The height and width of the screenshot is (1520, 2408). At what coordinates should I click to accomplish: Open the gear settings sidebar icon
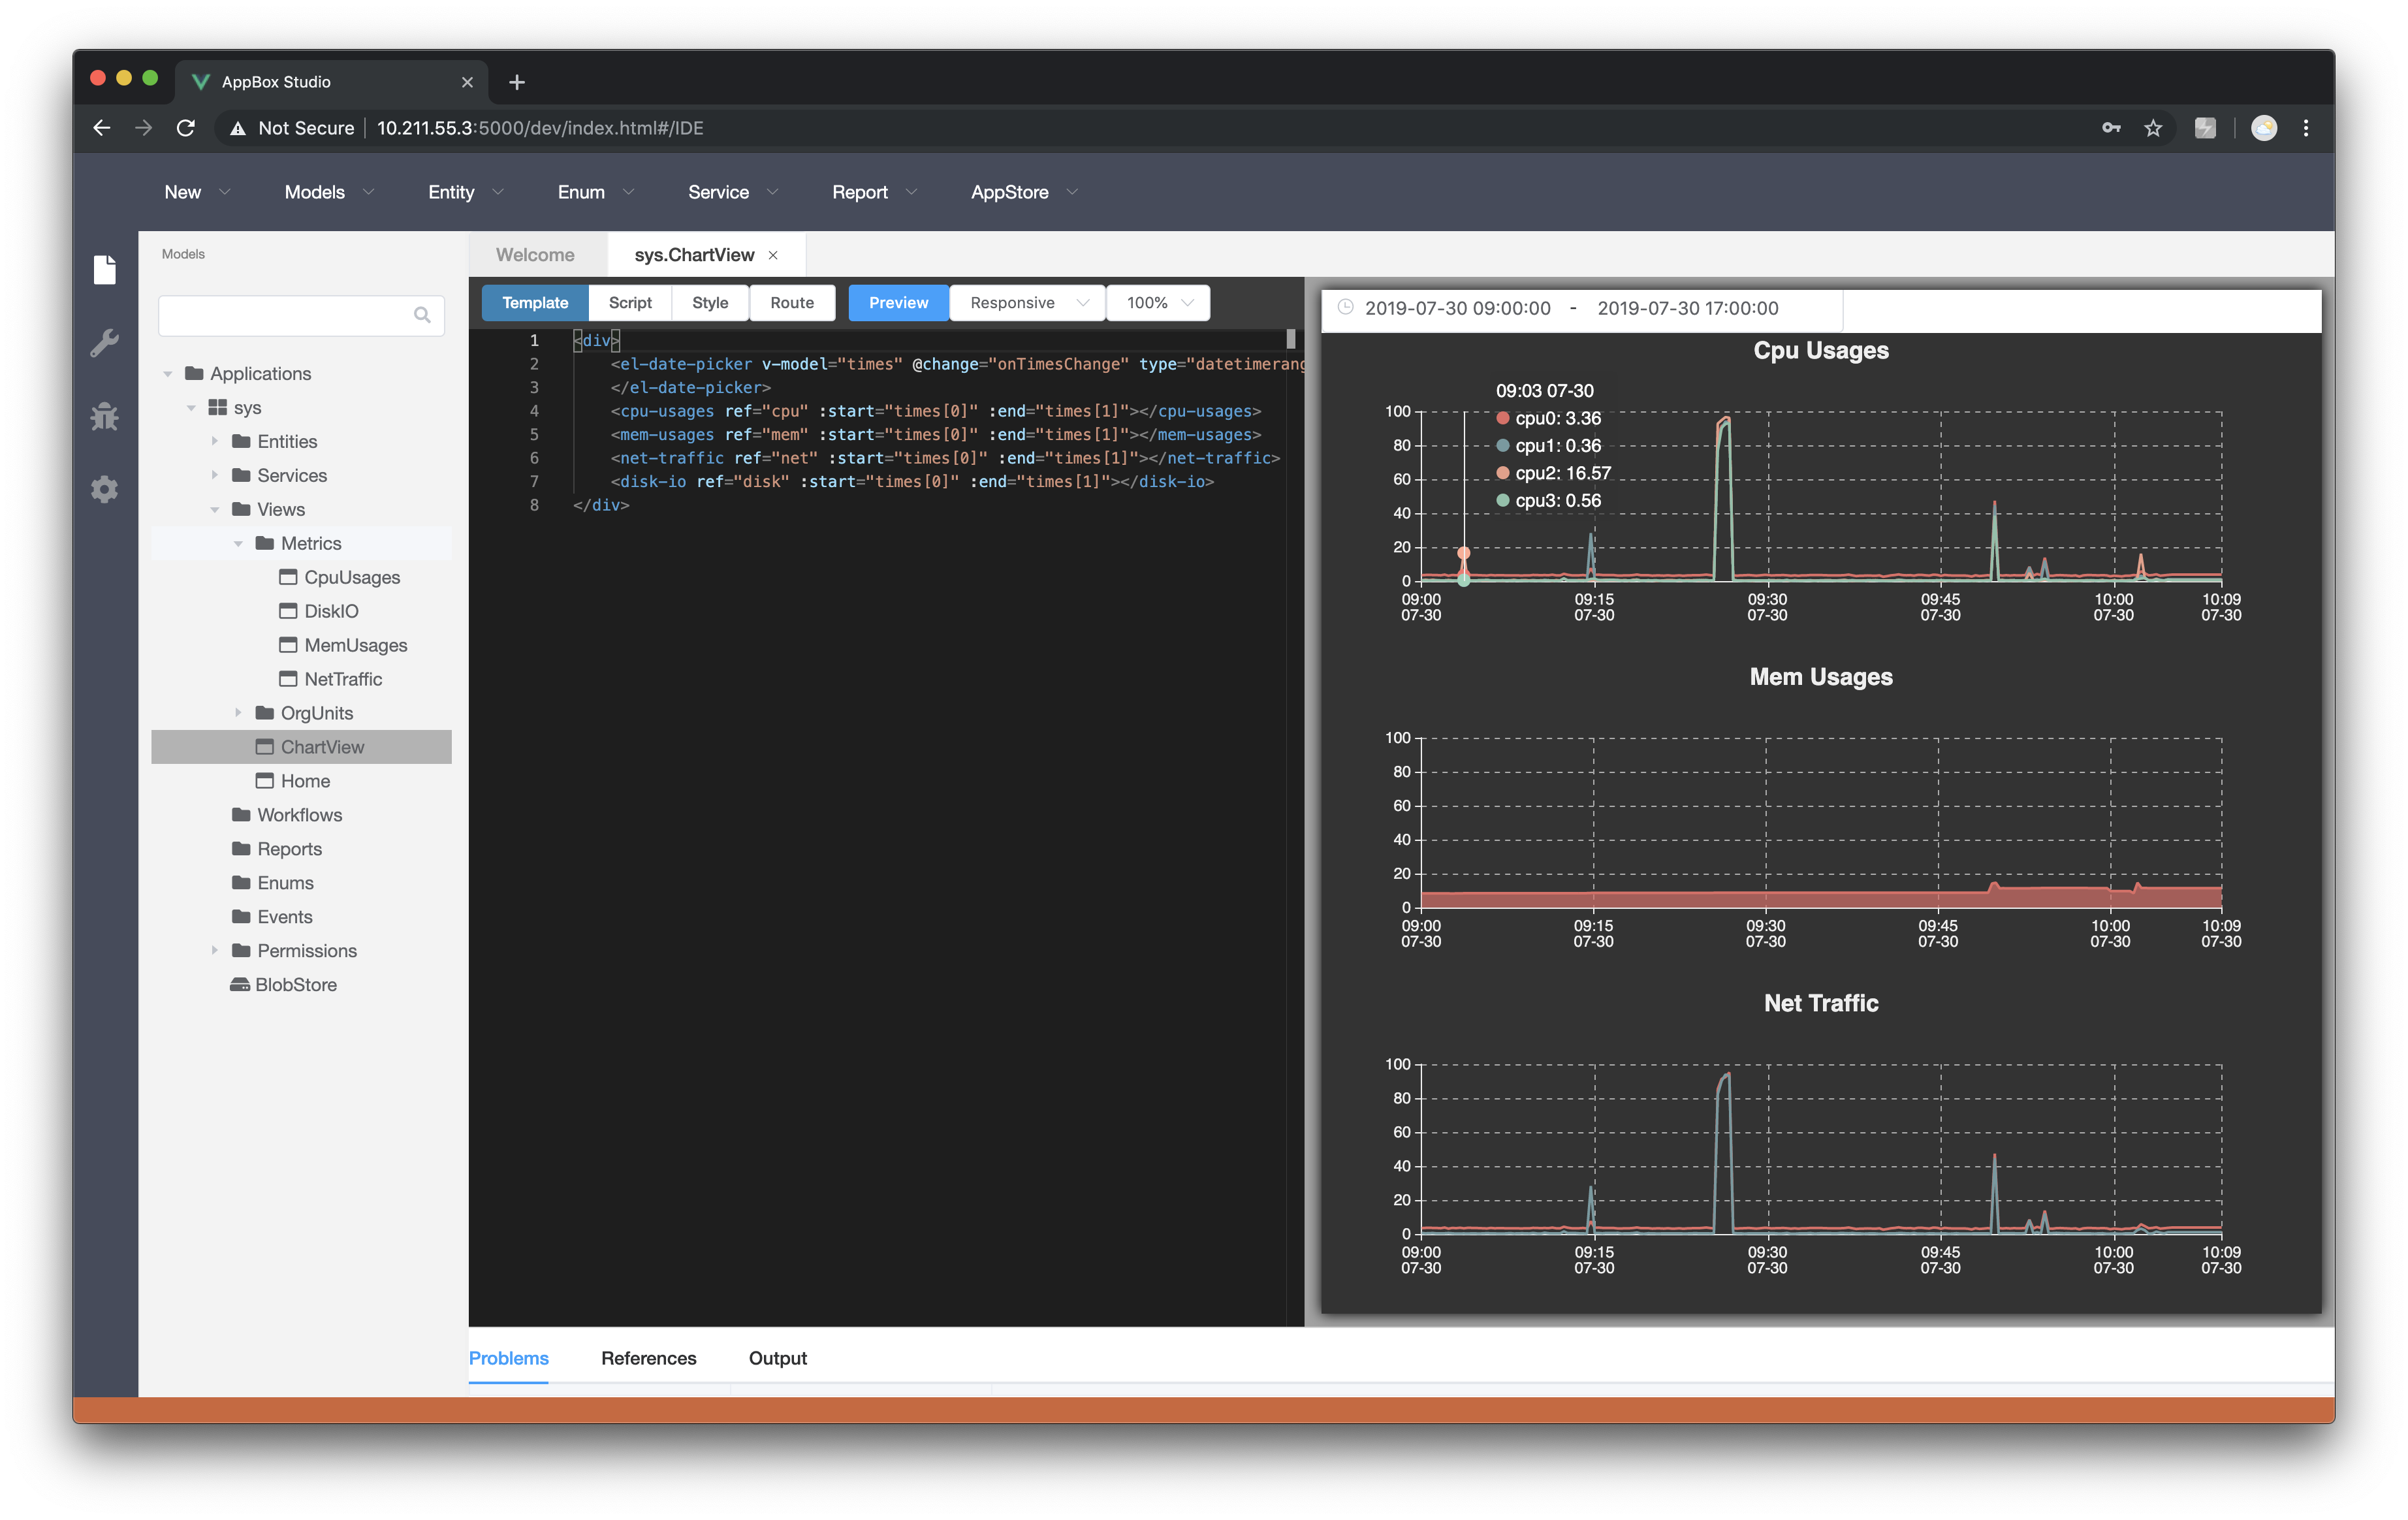click(105, 489)
